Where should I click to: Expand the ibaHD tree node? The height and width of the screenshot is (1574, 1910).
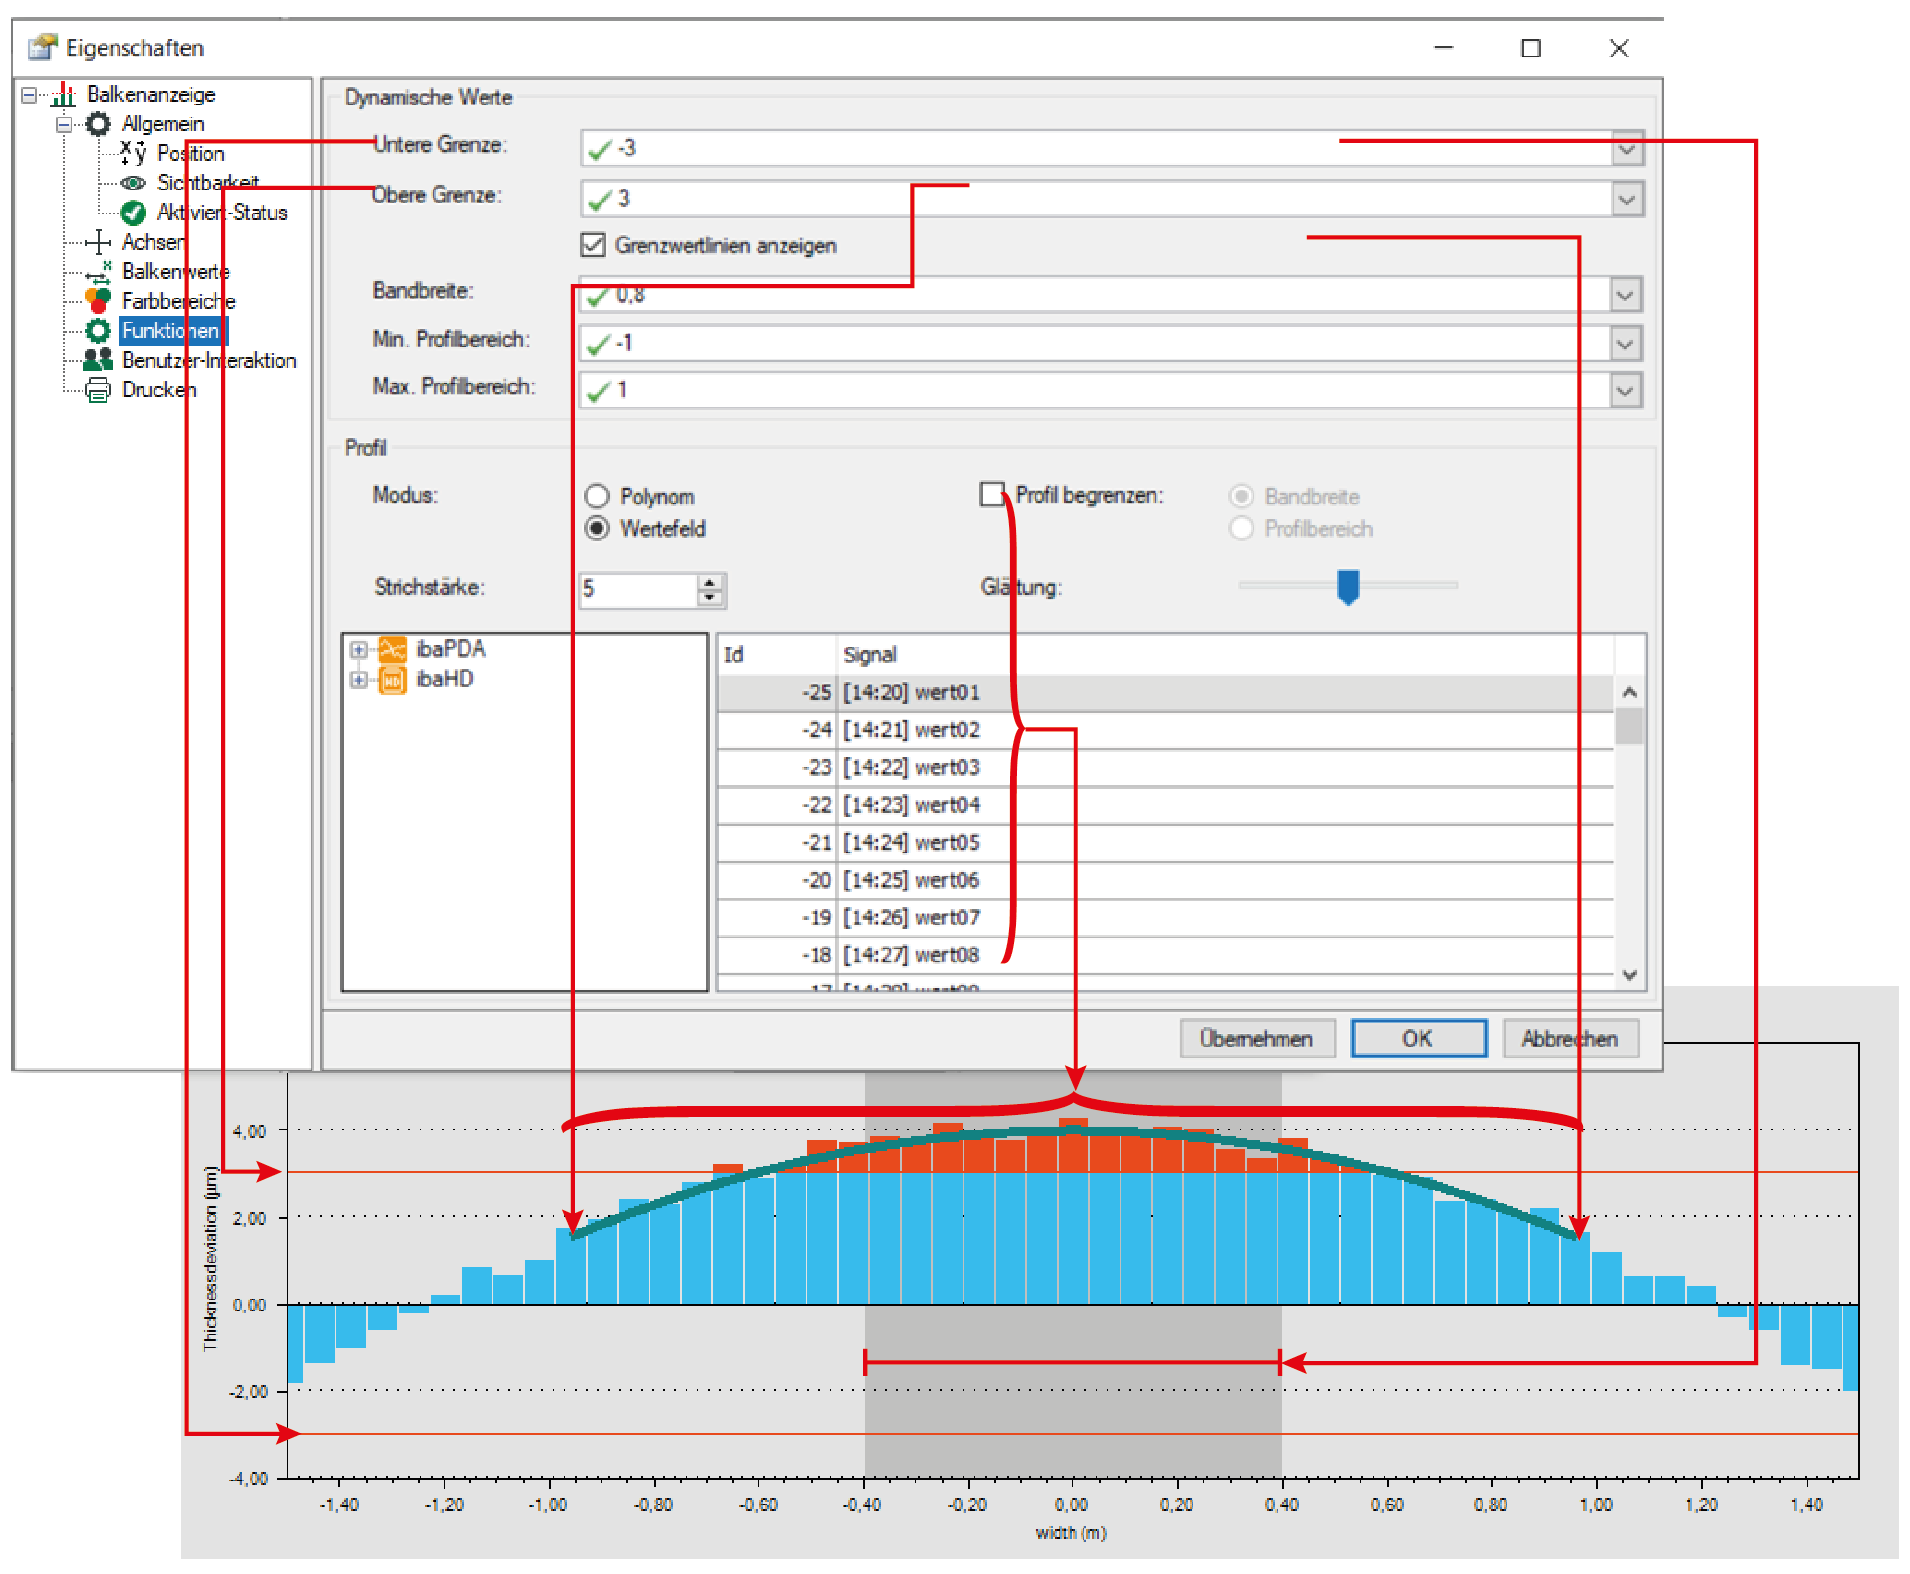tap(358, 680)
